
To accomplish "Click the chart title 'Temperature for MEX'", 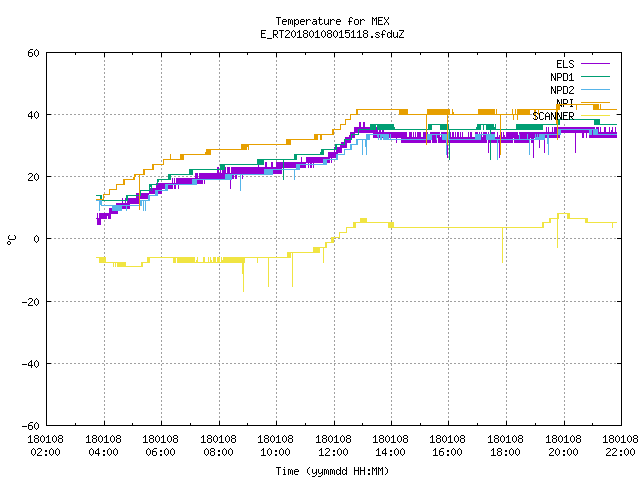I will tap(332, 21).
